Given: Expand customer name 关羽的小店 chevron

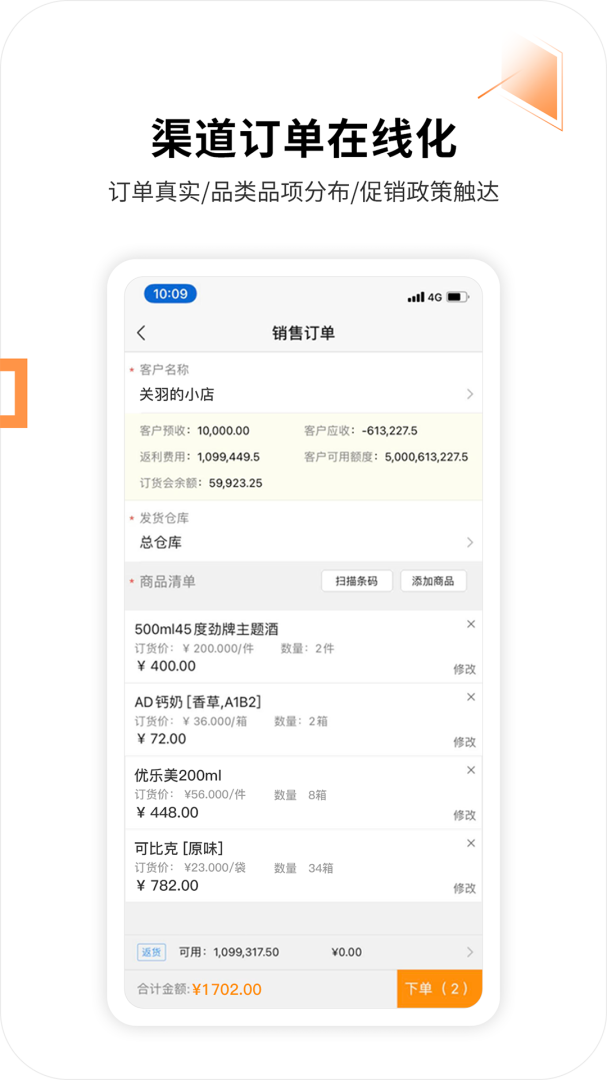Looking at the screenshot, I should (x=470, y=395).
